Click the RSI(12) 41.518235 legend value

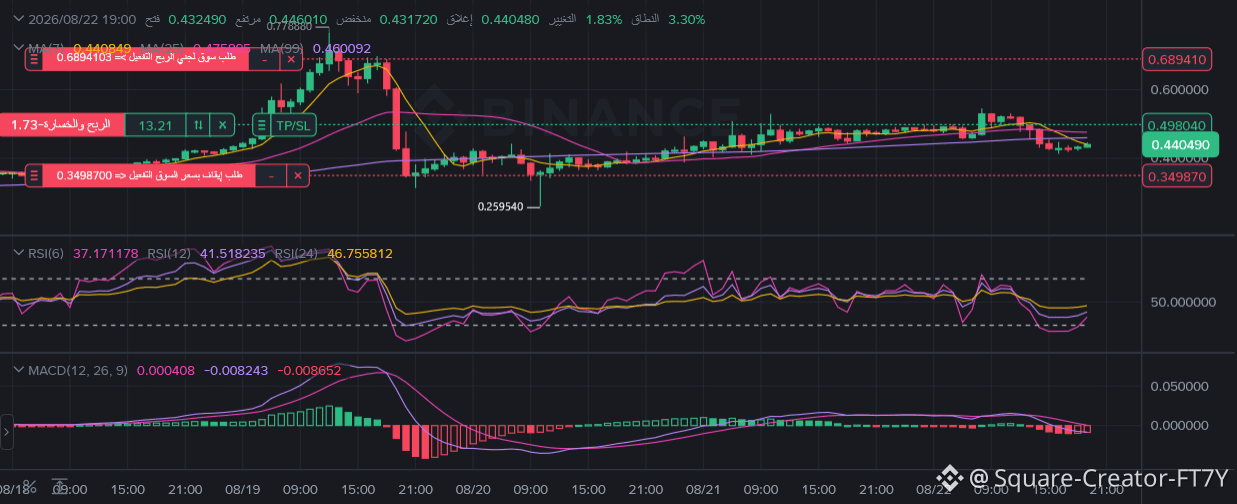pyautogui.click(x=232, y=253)
